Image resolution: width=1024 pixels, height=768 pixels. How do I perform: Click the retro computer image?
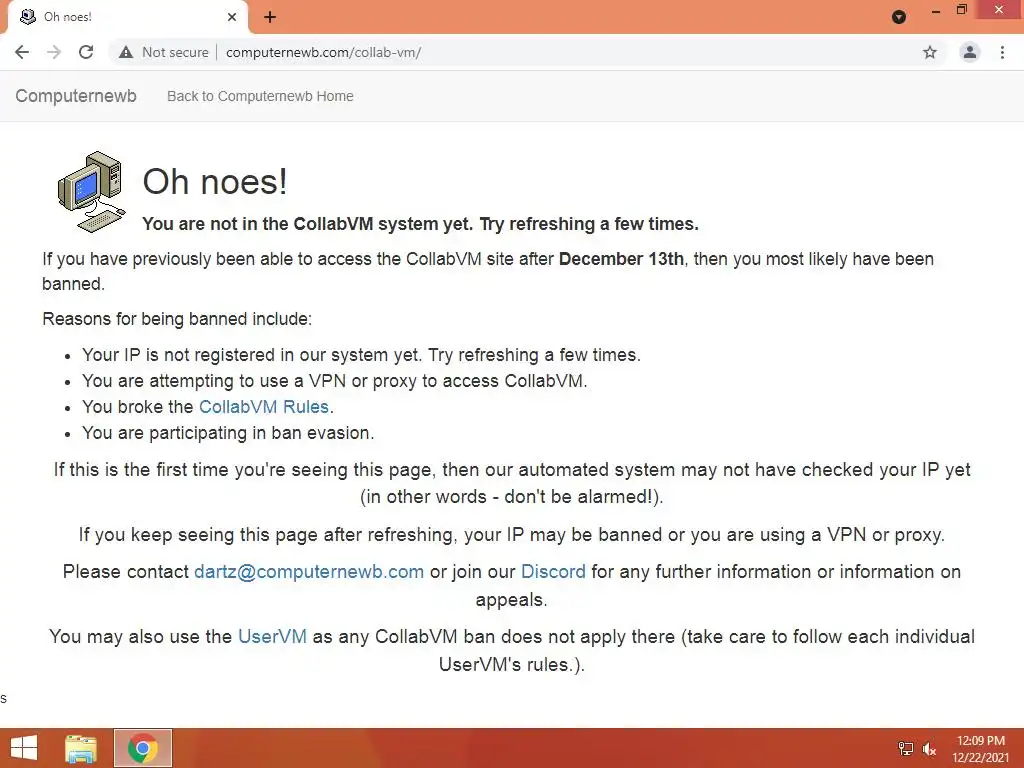pos(91,191)
